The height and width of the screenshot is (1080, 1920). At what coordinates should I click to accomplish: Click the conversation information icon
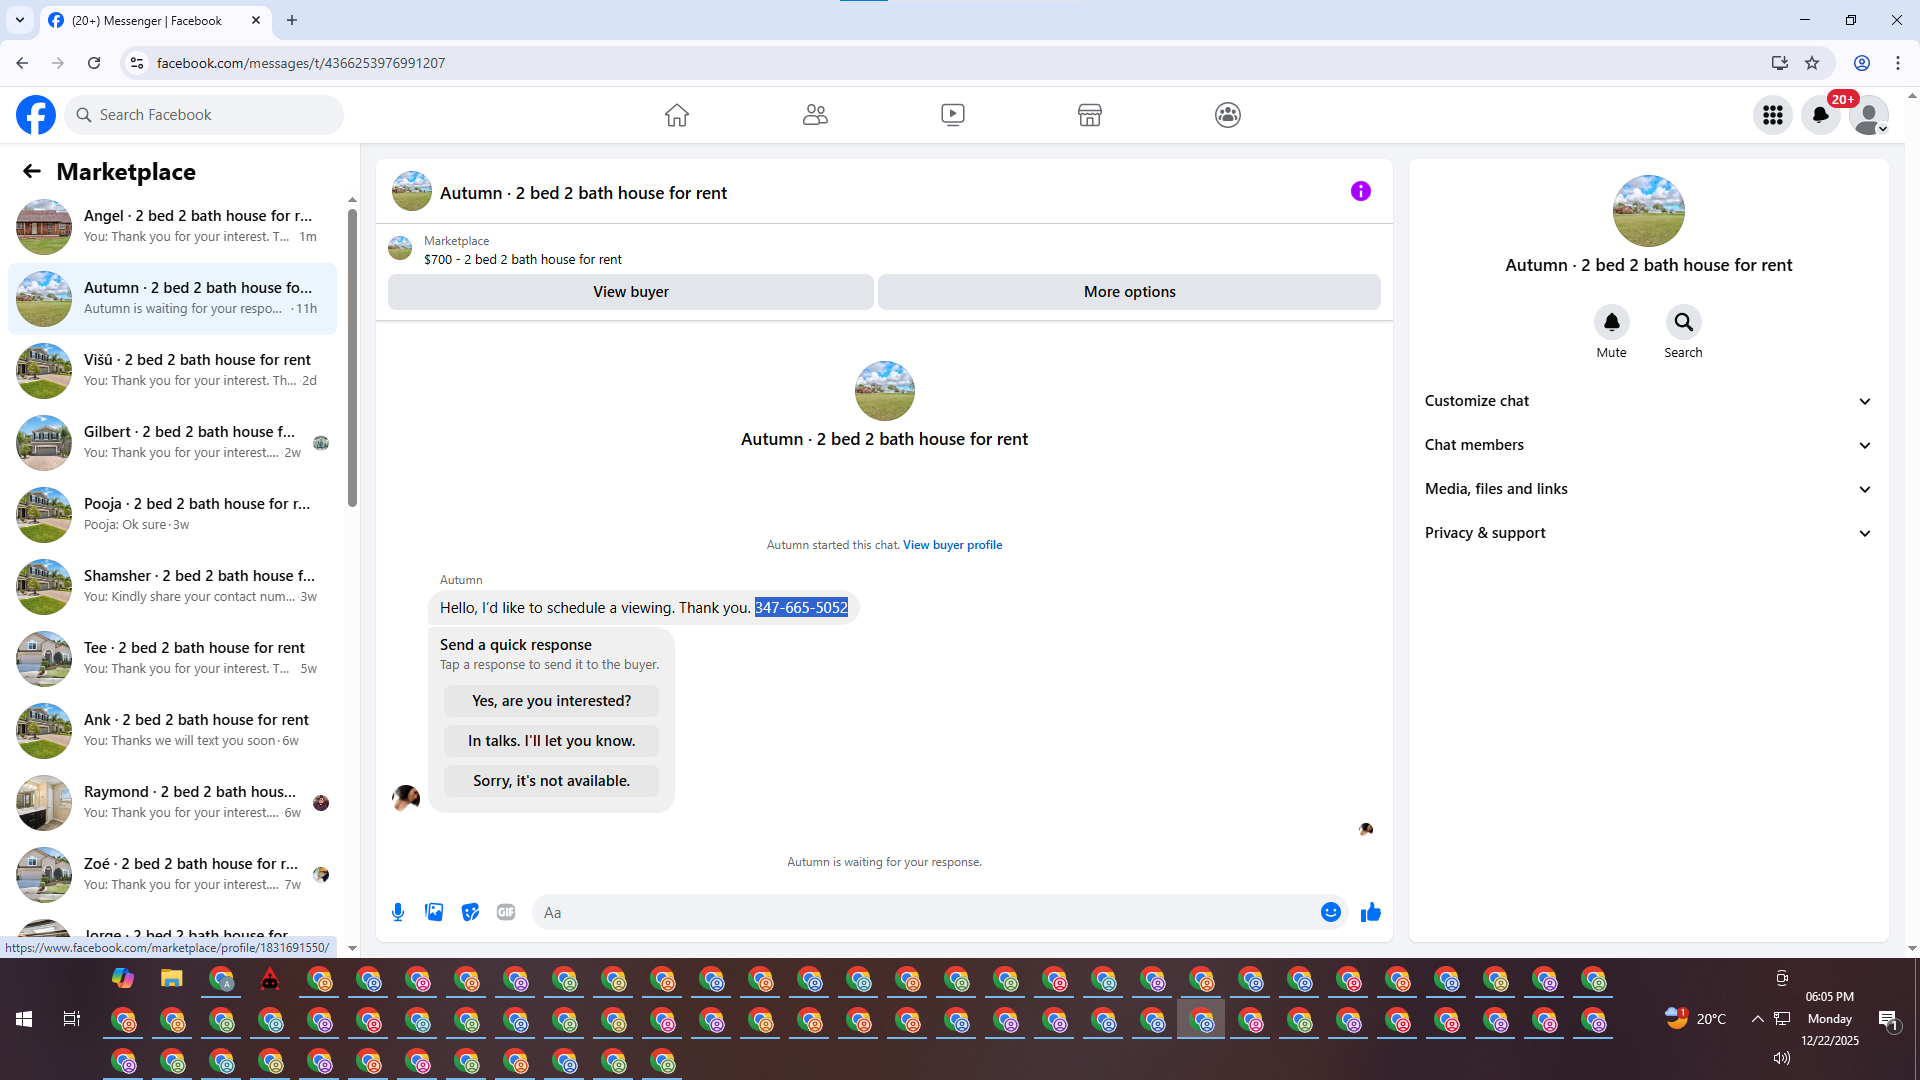pos(1360,191)
